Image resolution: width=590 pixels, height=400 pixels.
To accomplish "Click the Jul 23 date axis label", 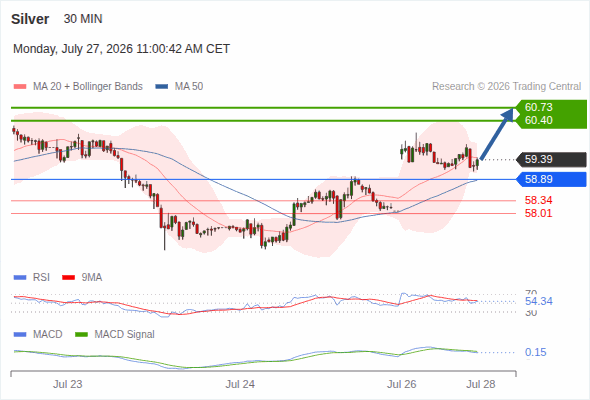I will pyautogui.click(x=67, y=385).
